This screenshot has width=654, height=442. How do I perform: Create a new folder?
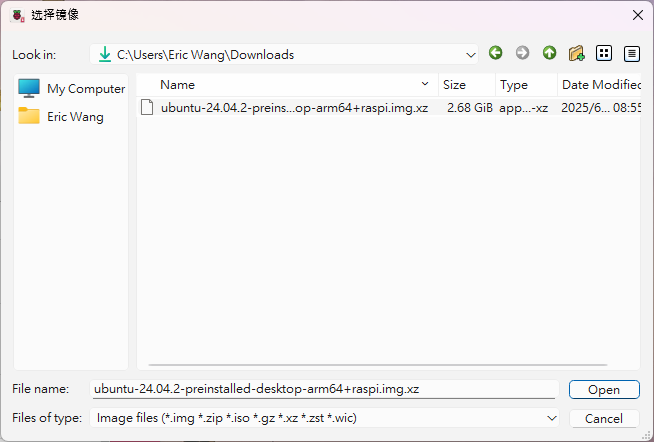[576, 53]
